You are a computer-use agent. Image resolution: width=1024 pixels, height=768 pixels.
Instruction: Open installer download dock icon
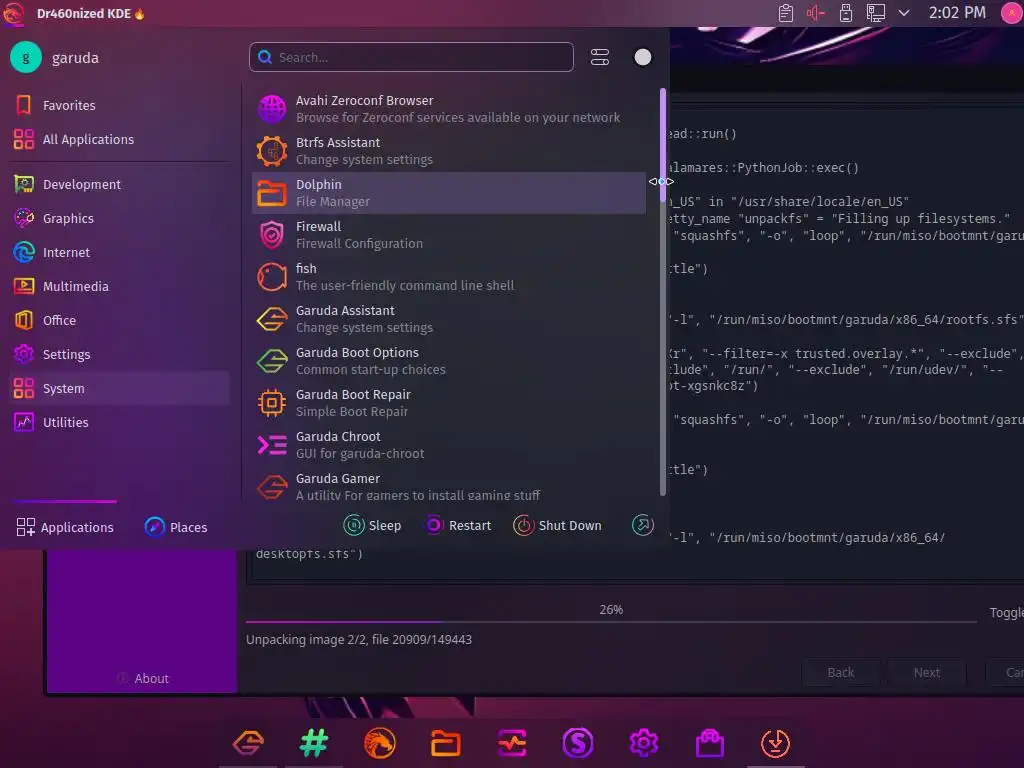(x=776, y=743)
